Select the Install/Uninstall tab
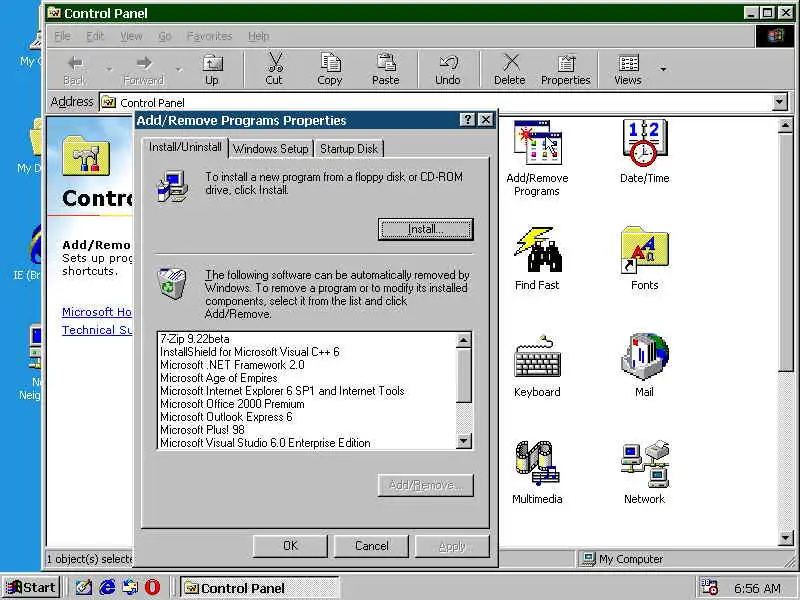This screenshot has height=600, width=800. [185, 147]
